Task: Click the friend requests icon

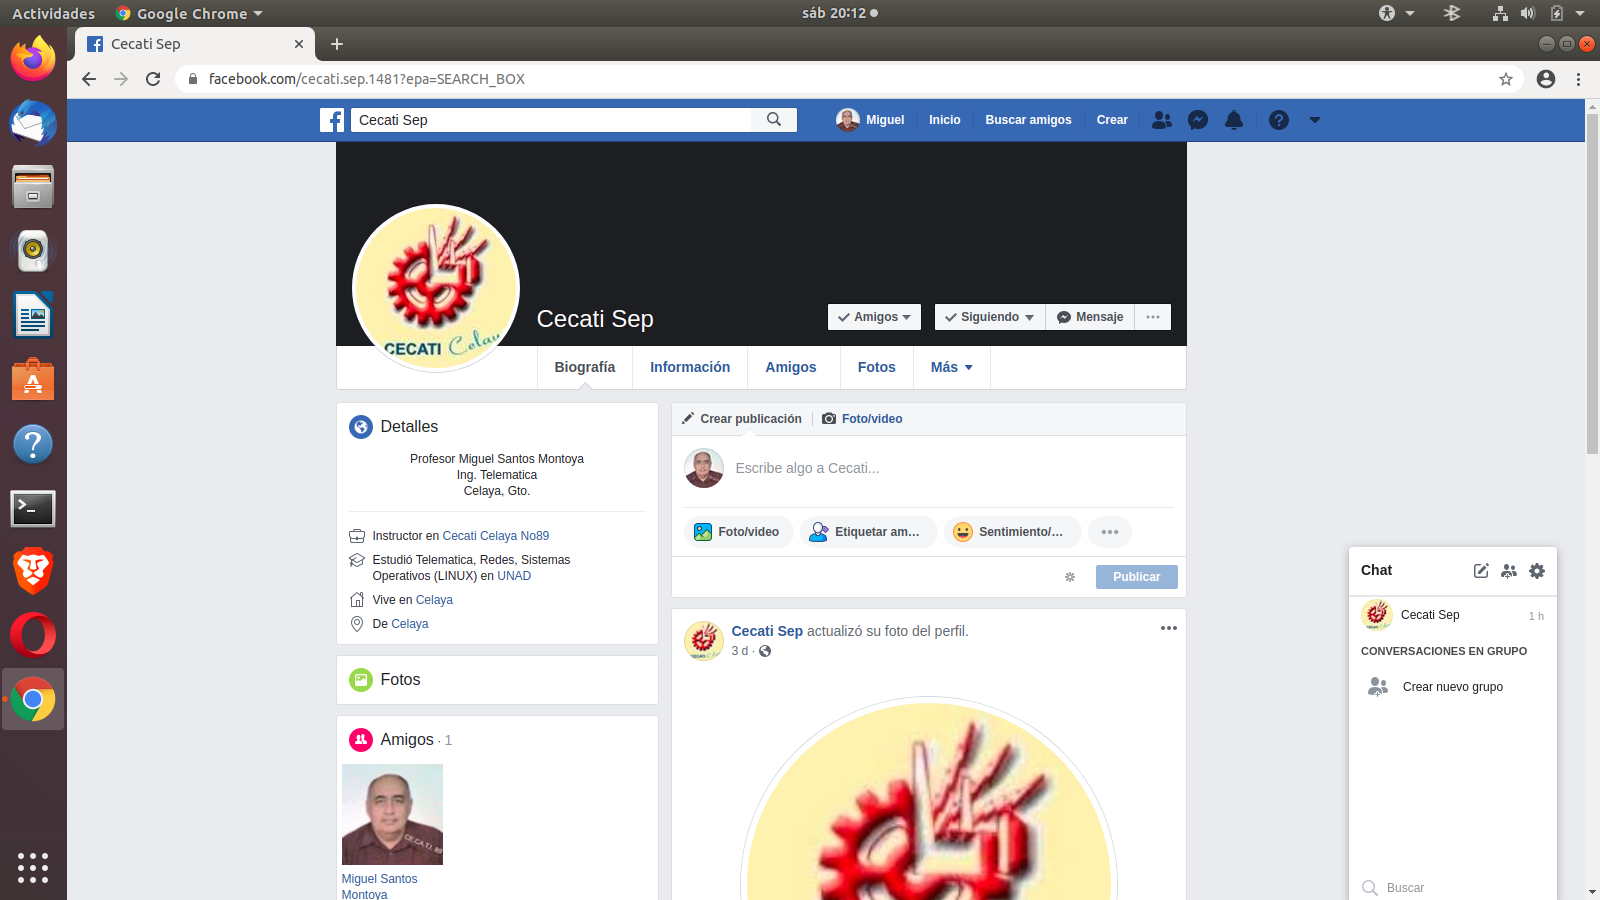Action: (x=1161, y=120)
